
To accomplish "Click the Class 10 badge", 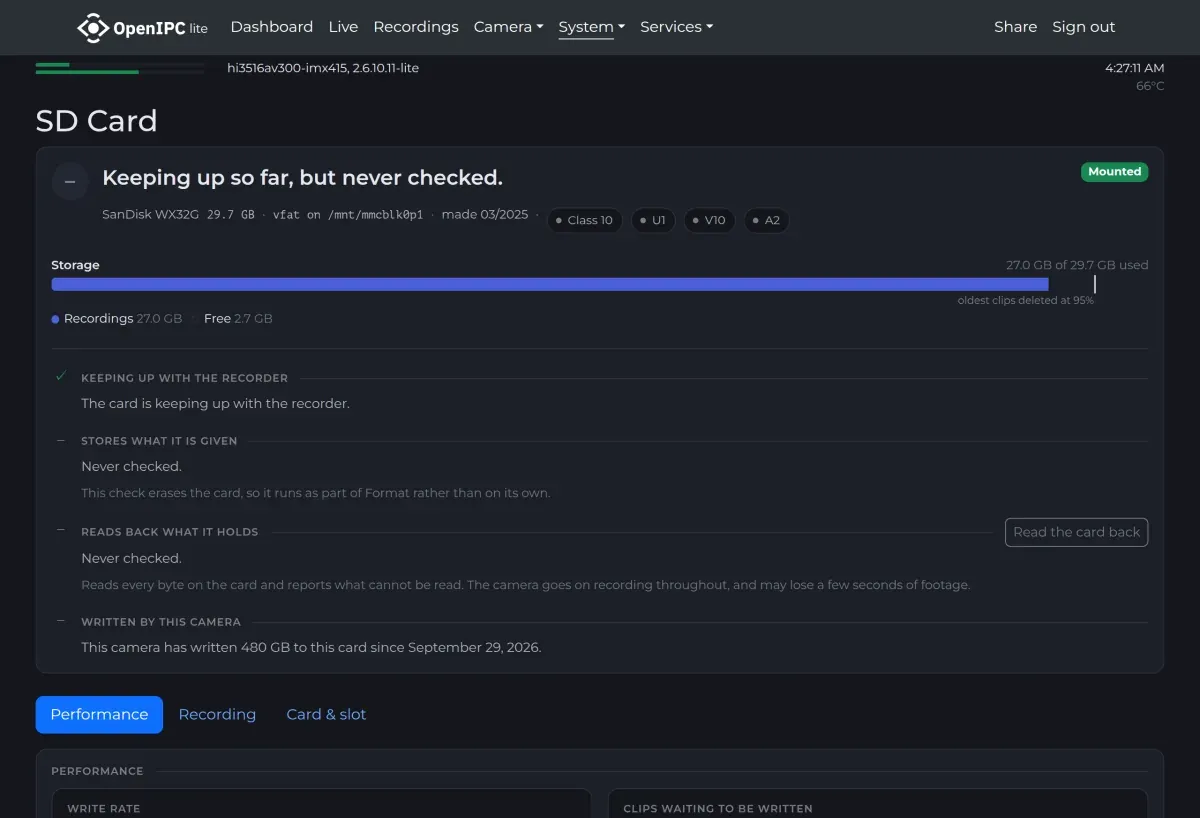I will [584, 220].
